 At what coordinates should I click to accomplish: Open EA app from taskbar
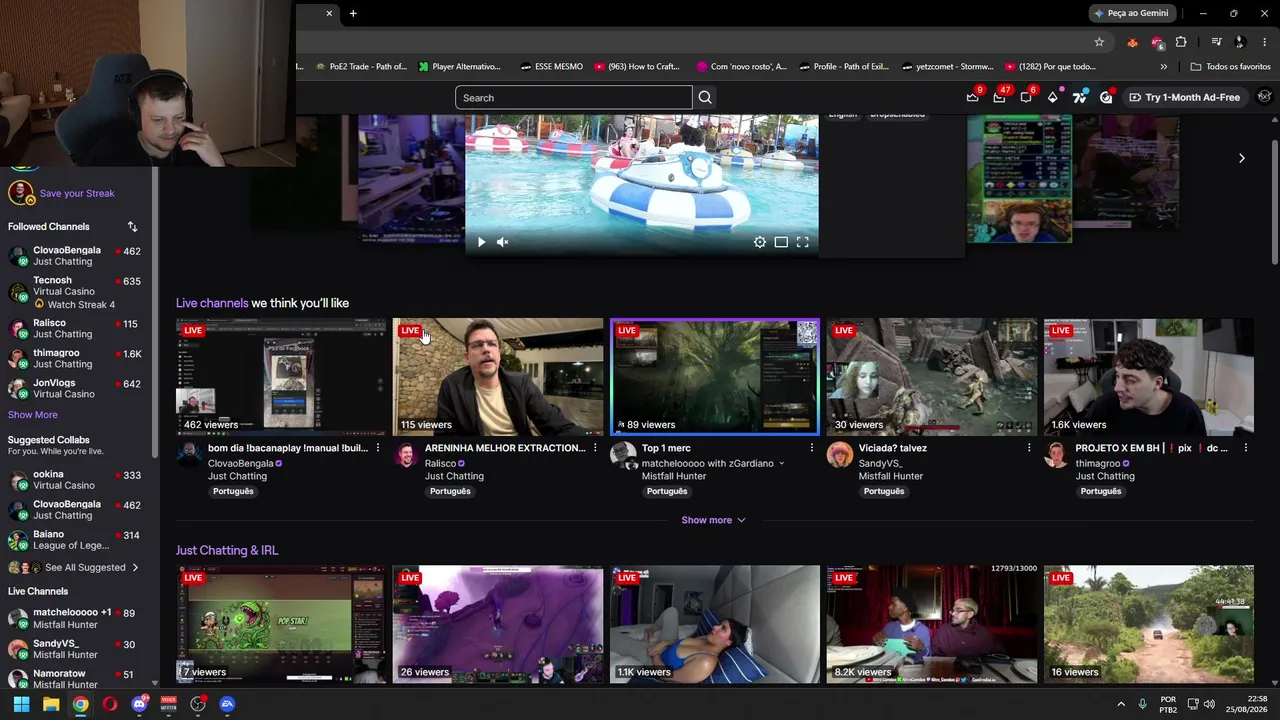(227, 704)
